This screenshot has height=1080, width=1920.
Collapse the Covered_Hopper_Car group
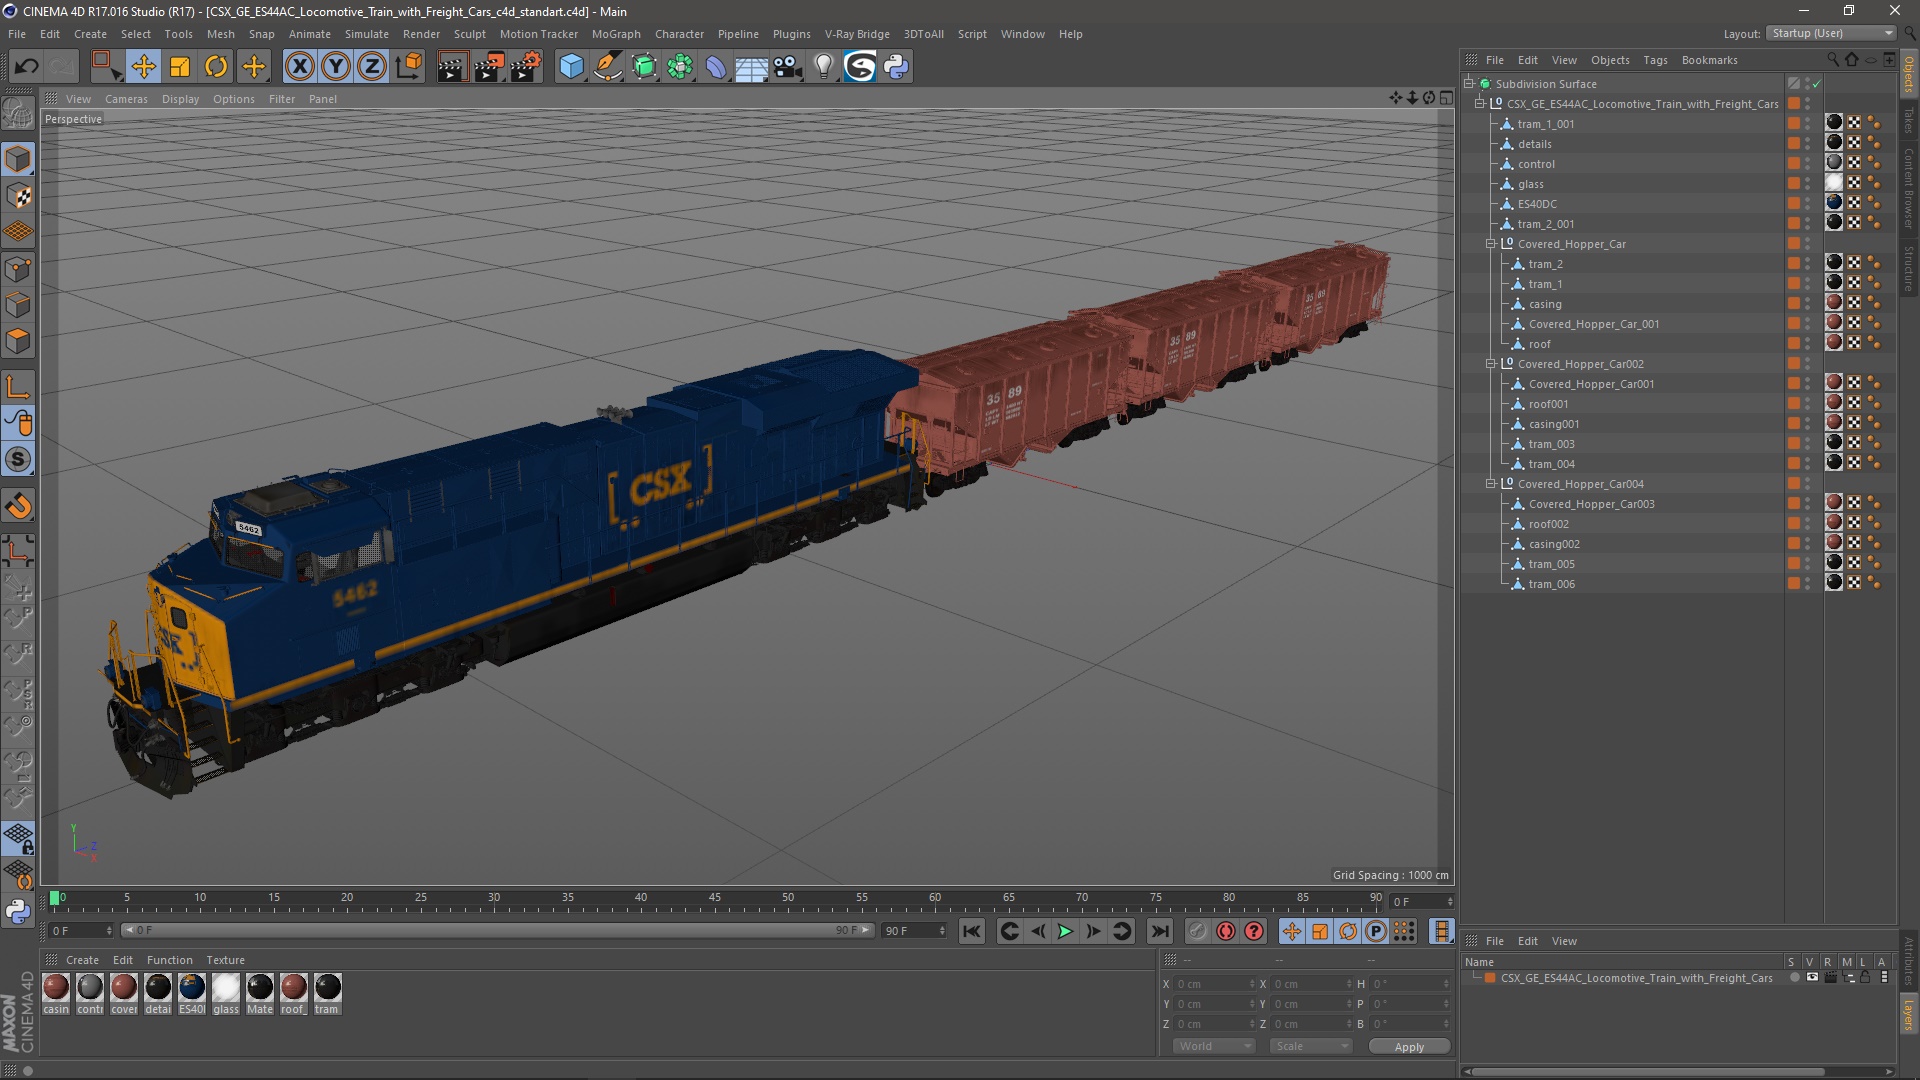pos(1491,244)
